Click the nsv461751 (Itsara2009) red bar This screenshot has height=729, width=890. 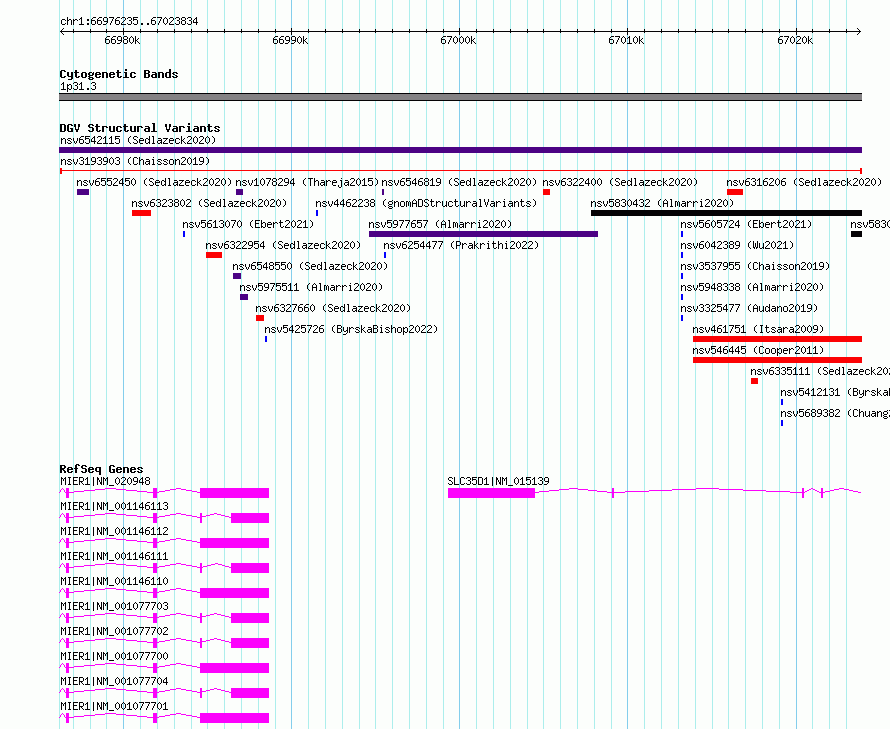[x=778, y=339]
